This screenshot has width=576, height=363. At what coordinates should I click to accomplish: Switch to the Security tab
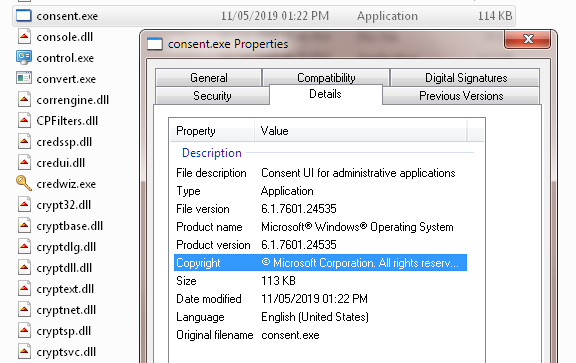(x=212, y=96)
